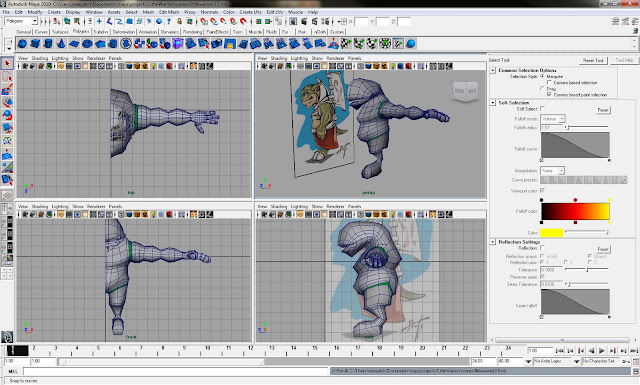The image size is (640, 385).
Task: Open the shelf menu arrow left of shelf
Action: [9, 48]
